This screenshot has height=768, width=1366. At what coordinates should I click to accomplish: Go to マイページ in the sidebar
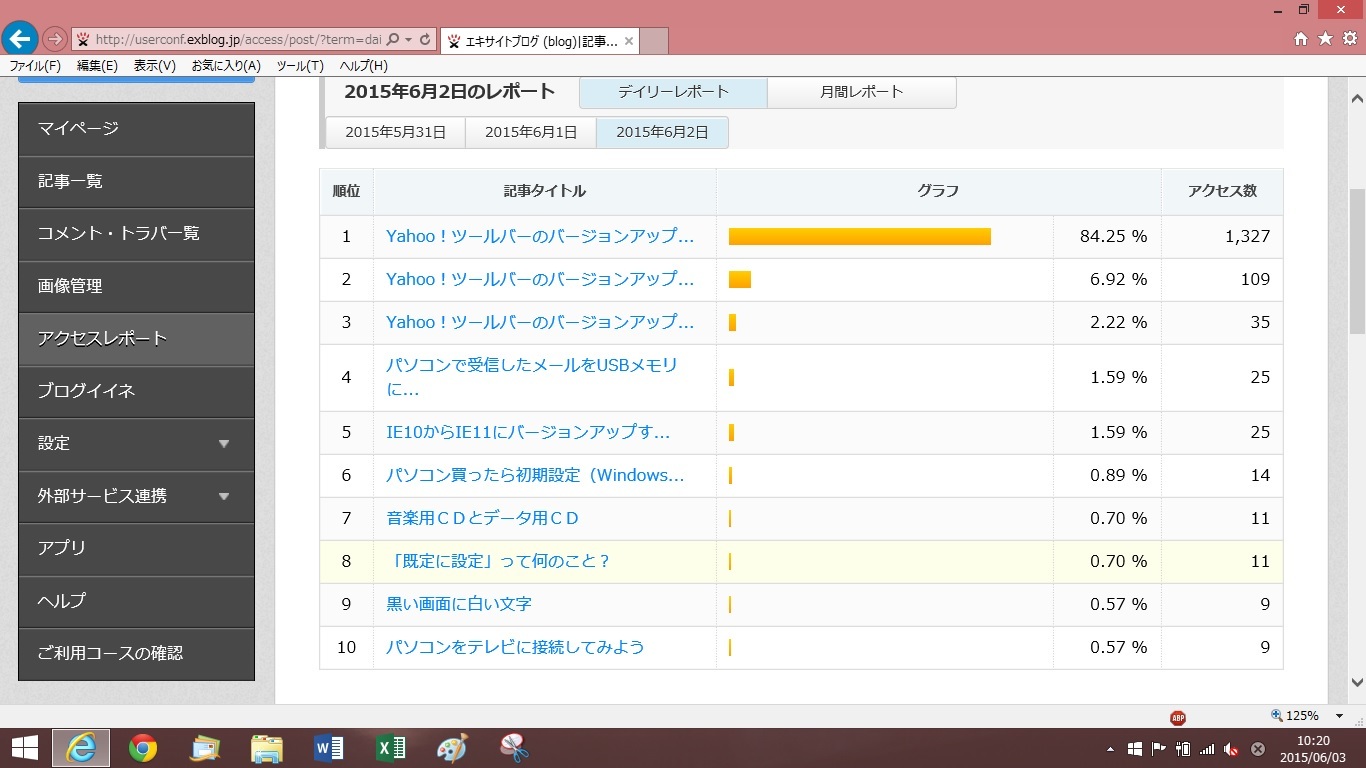[136, 129]
